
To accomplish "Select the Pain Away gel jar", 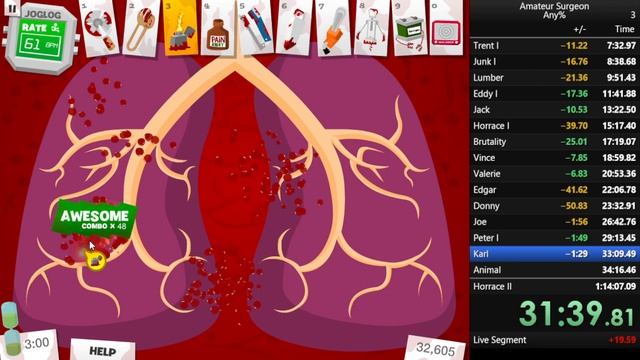I will [x=217, y=28].
